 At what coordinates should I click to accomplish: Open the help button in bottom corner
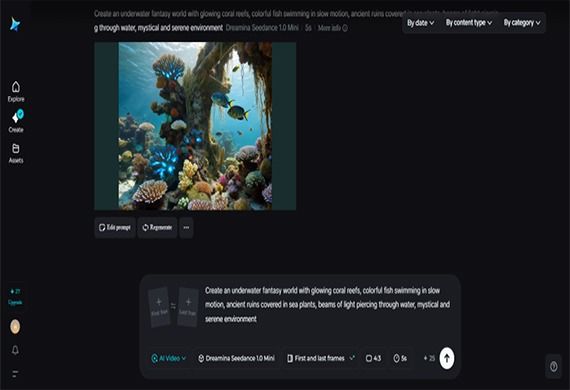(554, 366)
